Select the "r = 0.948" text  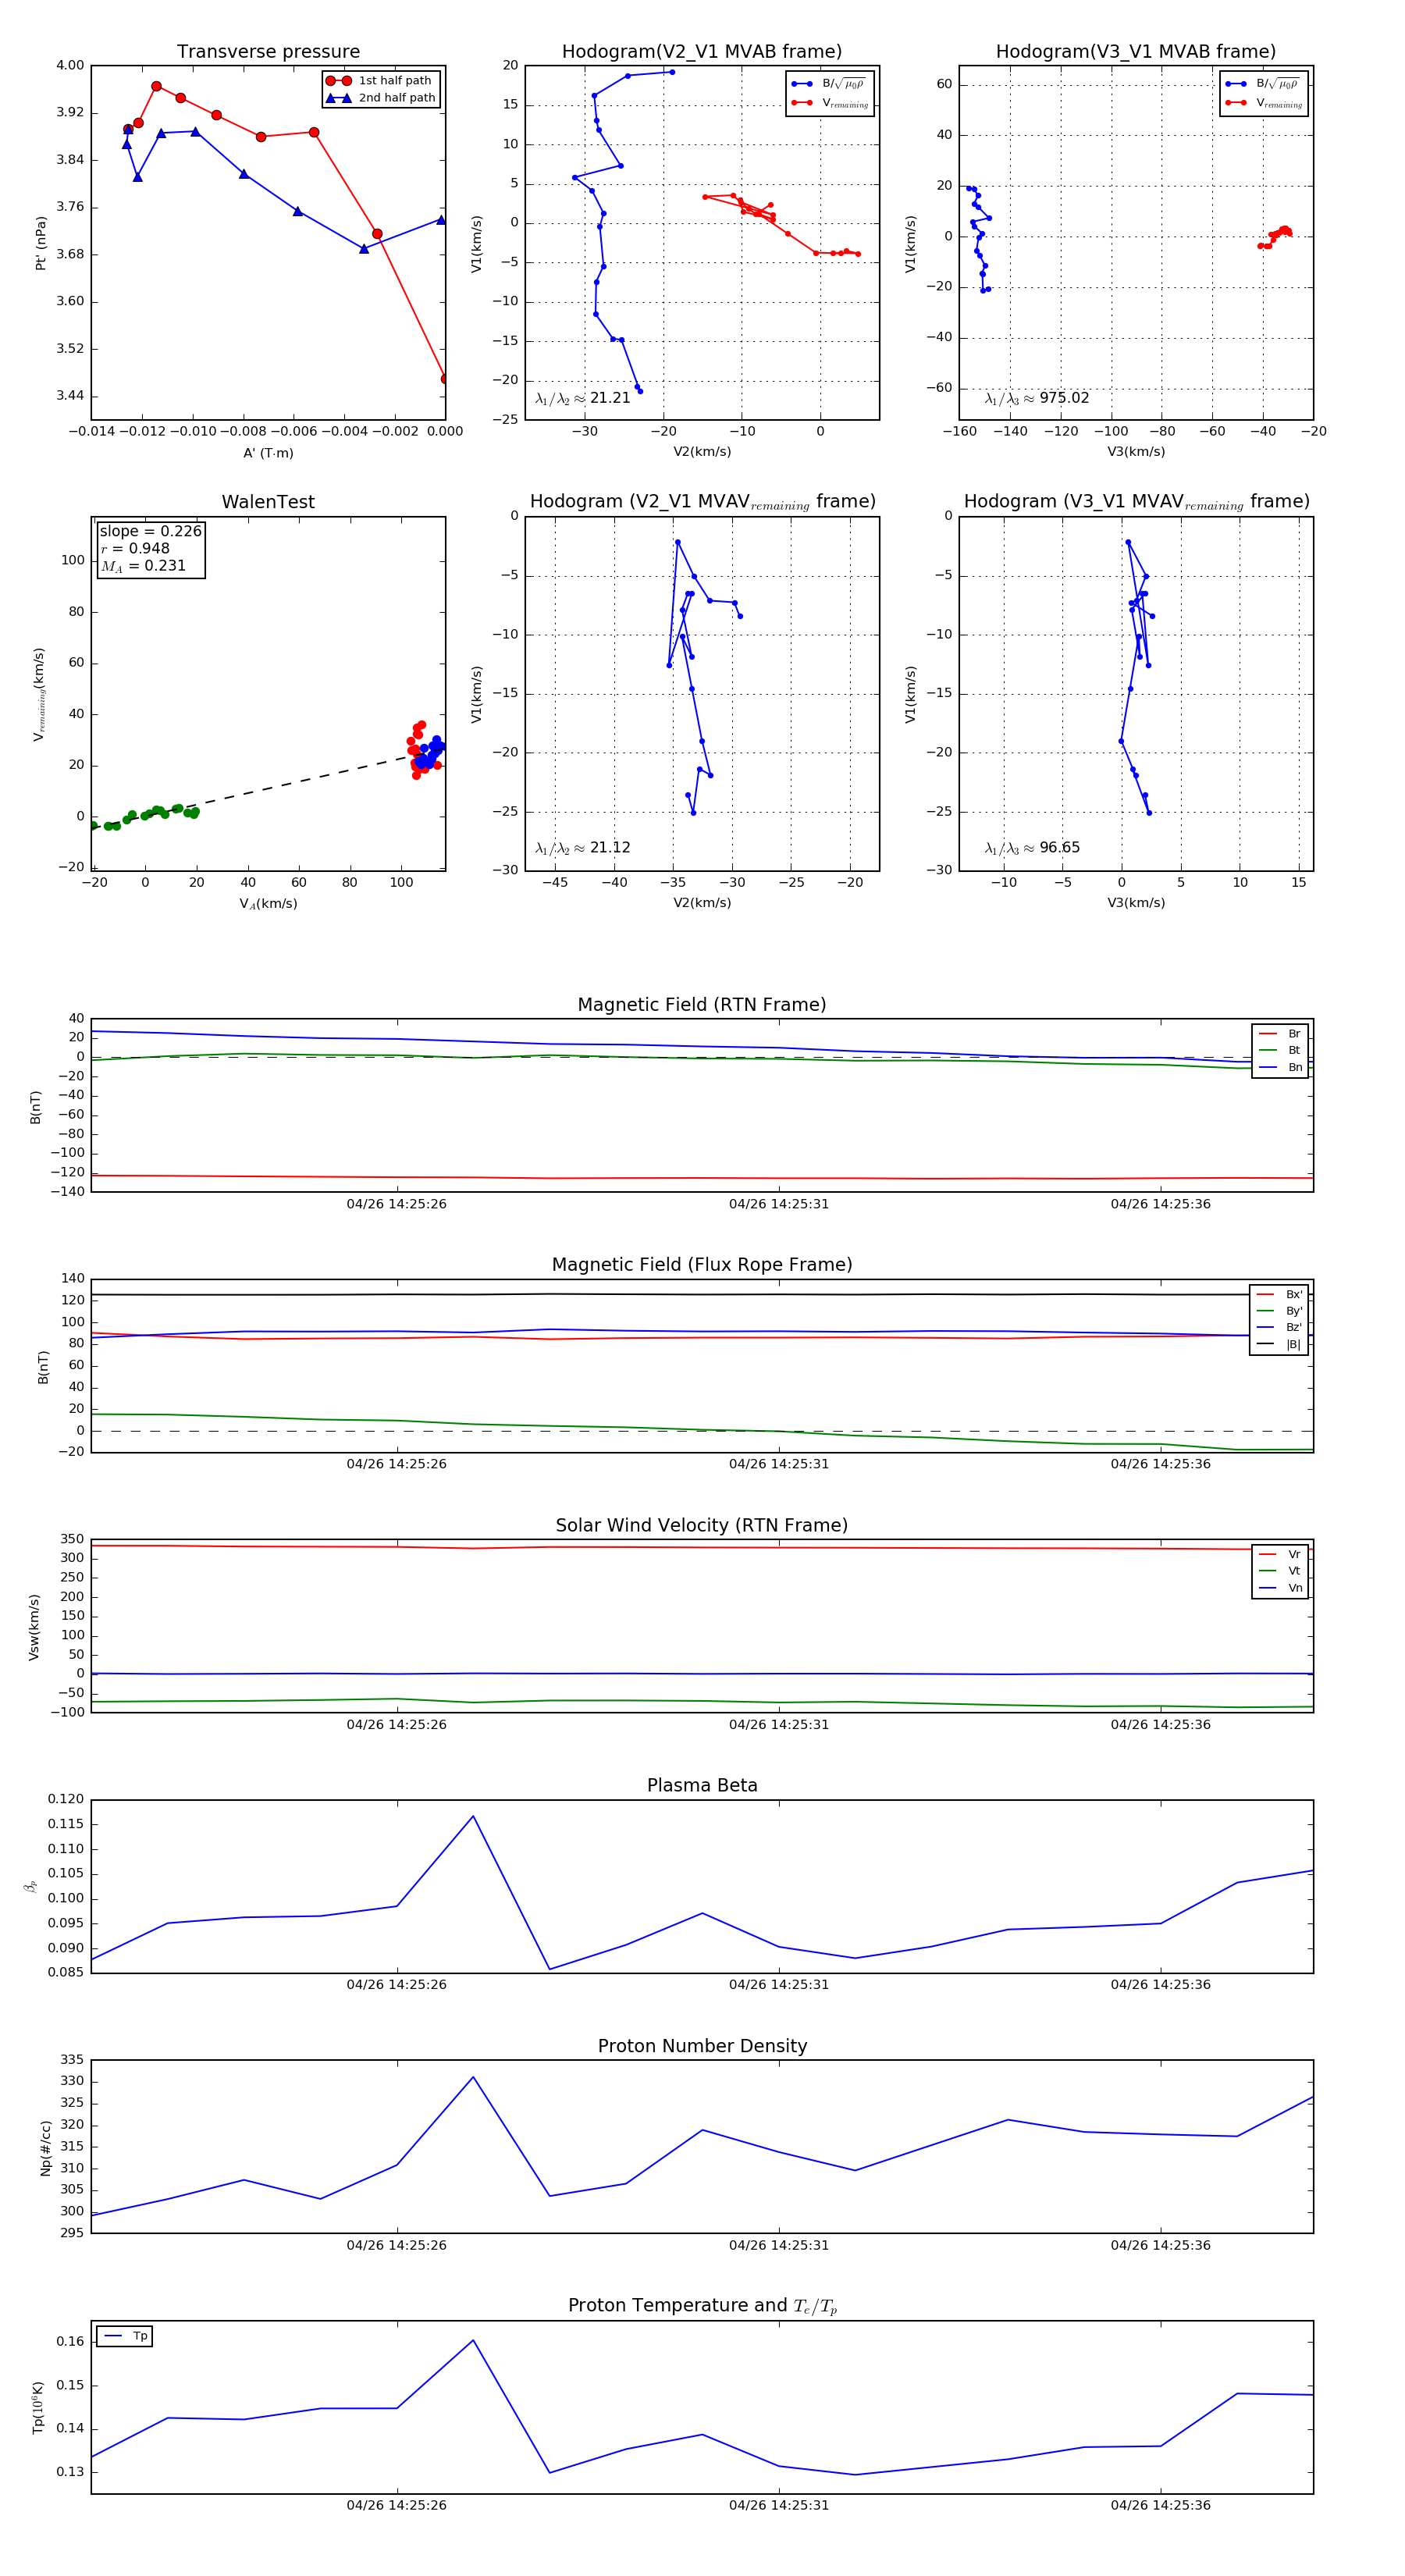point(135,548)
